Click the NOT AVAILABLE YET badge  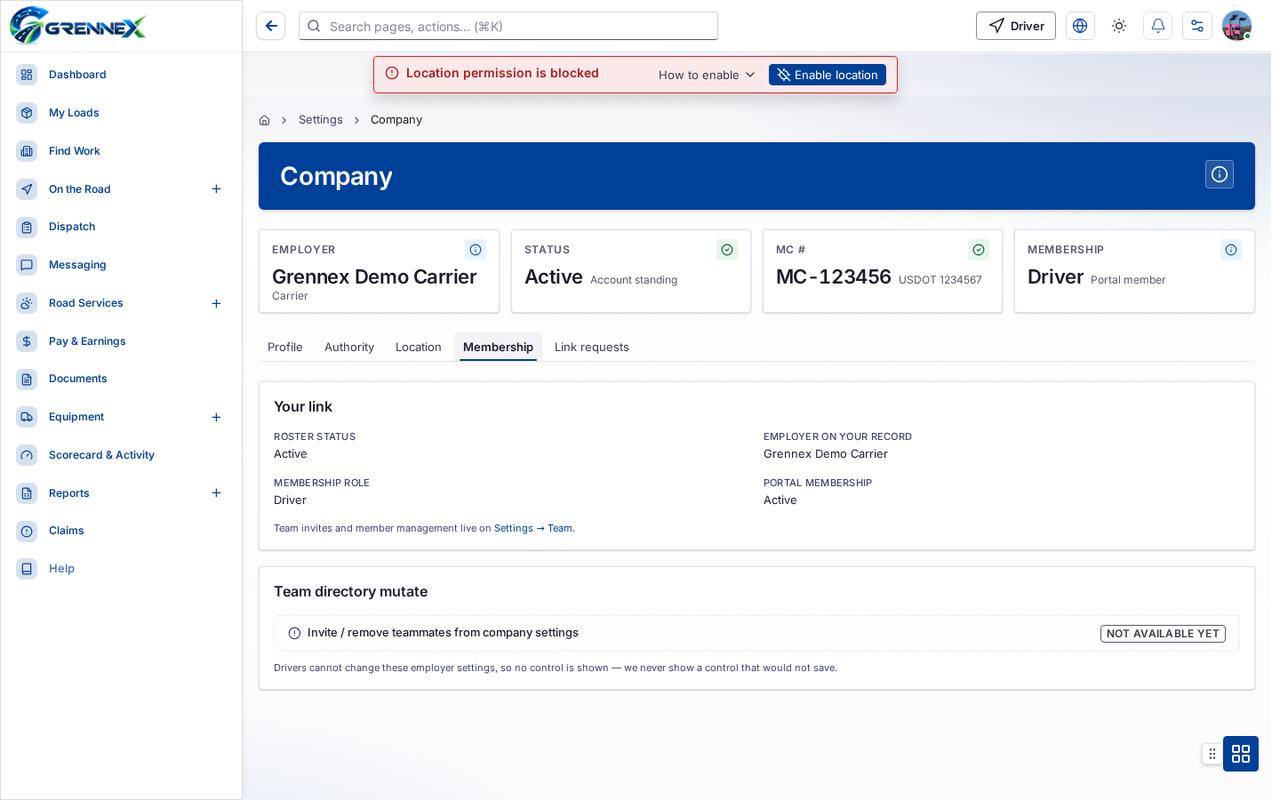pyautogui.click(x=1163, y=634)
